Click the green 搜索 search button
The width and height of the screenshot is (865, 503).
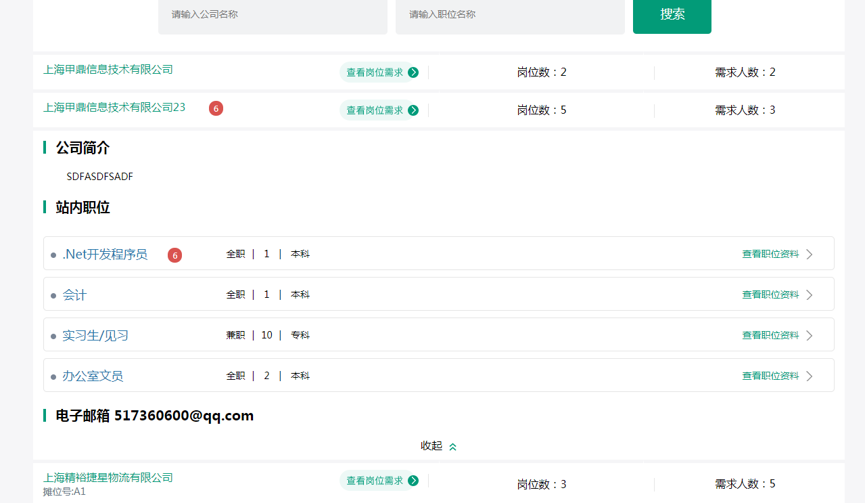click(x=672, y=15)
